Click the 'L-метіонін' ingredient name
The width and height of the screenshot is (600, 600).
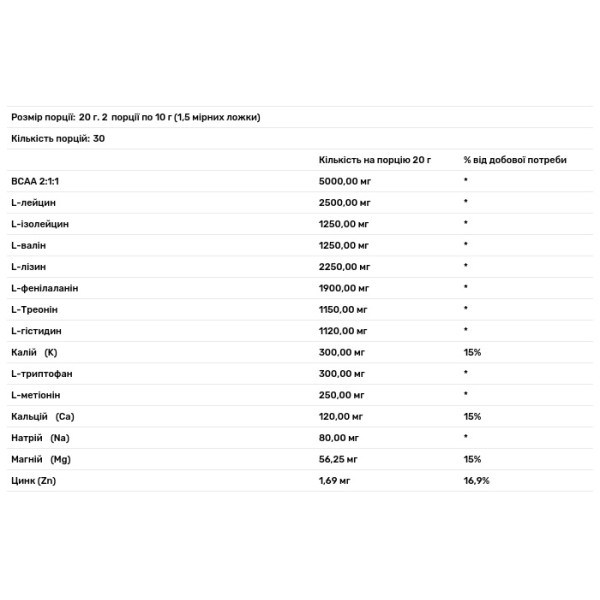[37, 394]
